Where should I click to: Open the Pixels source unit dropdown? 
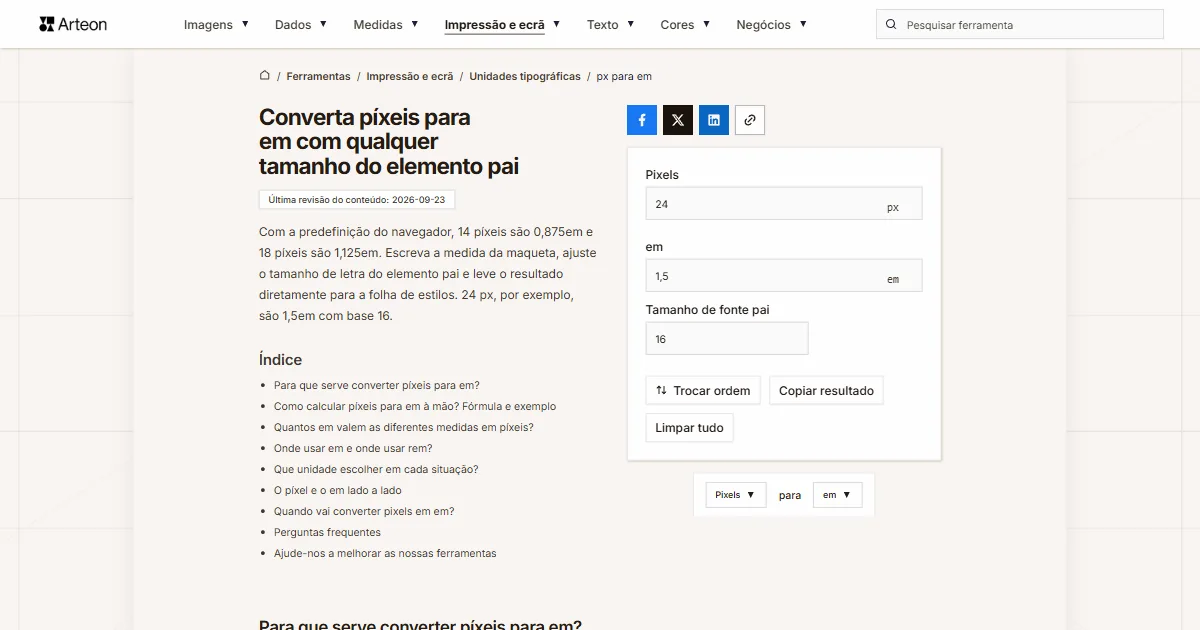[x=736, y=495]
